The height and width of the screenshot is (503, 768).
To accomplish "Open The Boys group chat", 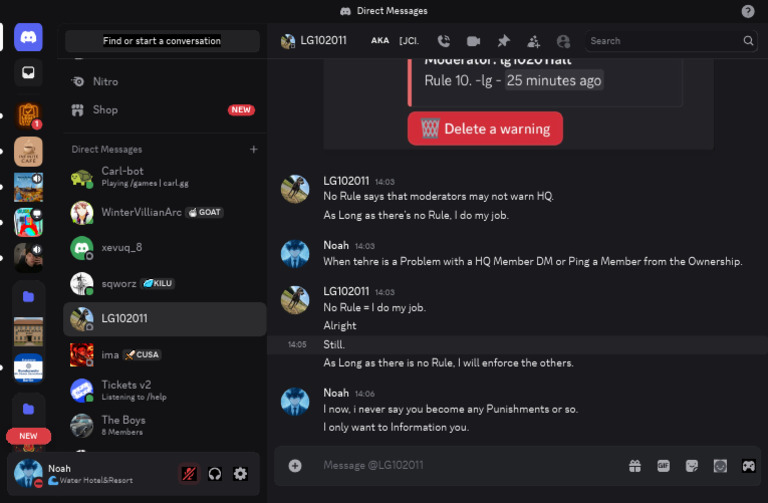I will (164, 425).
